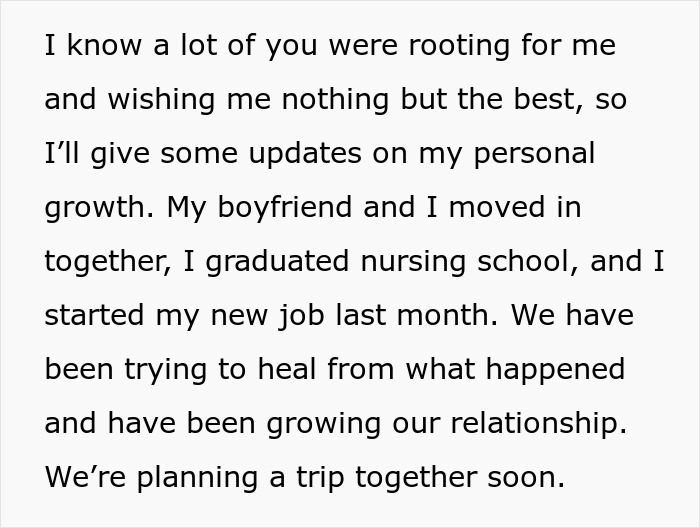Click the word "wishing" in second line
This screenshot has width=700, height=528.
(161, 100)
